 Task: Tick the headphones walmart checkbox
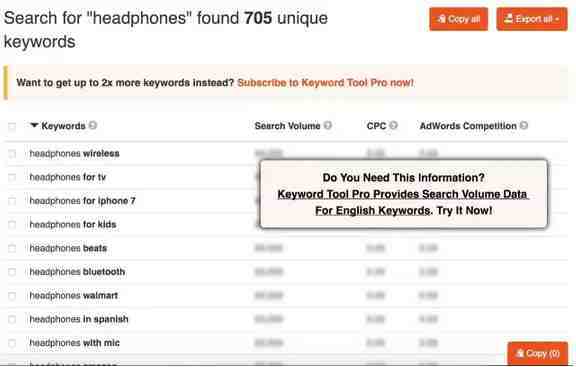pos(12,296)
